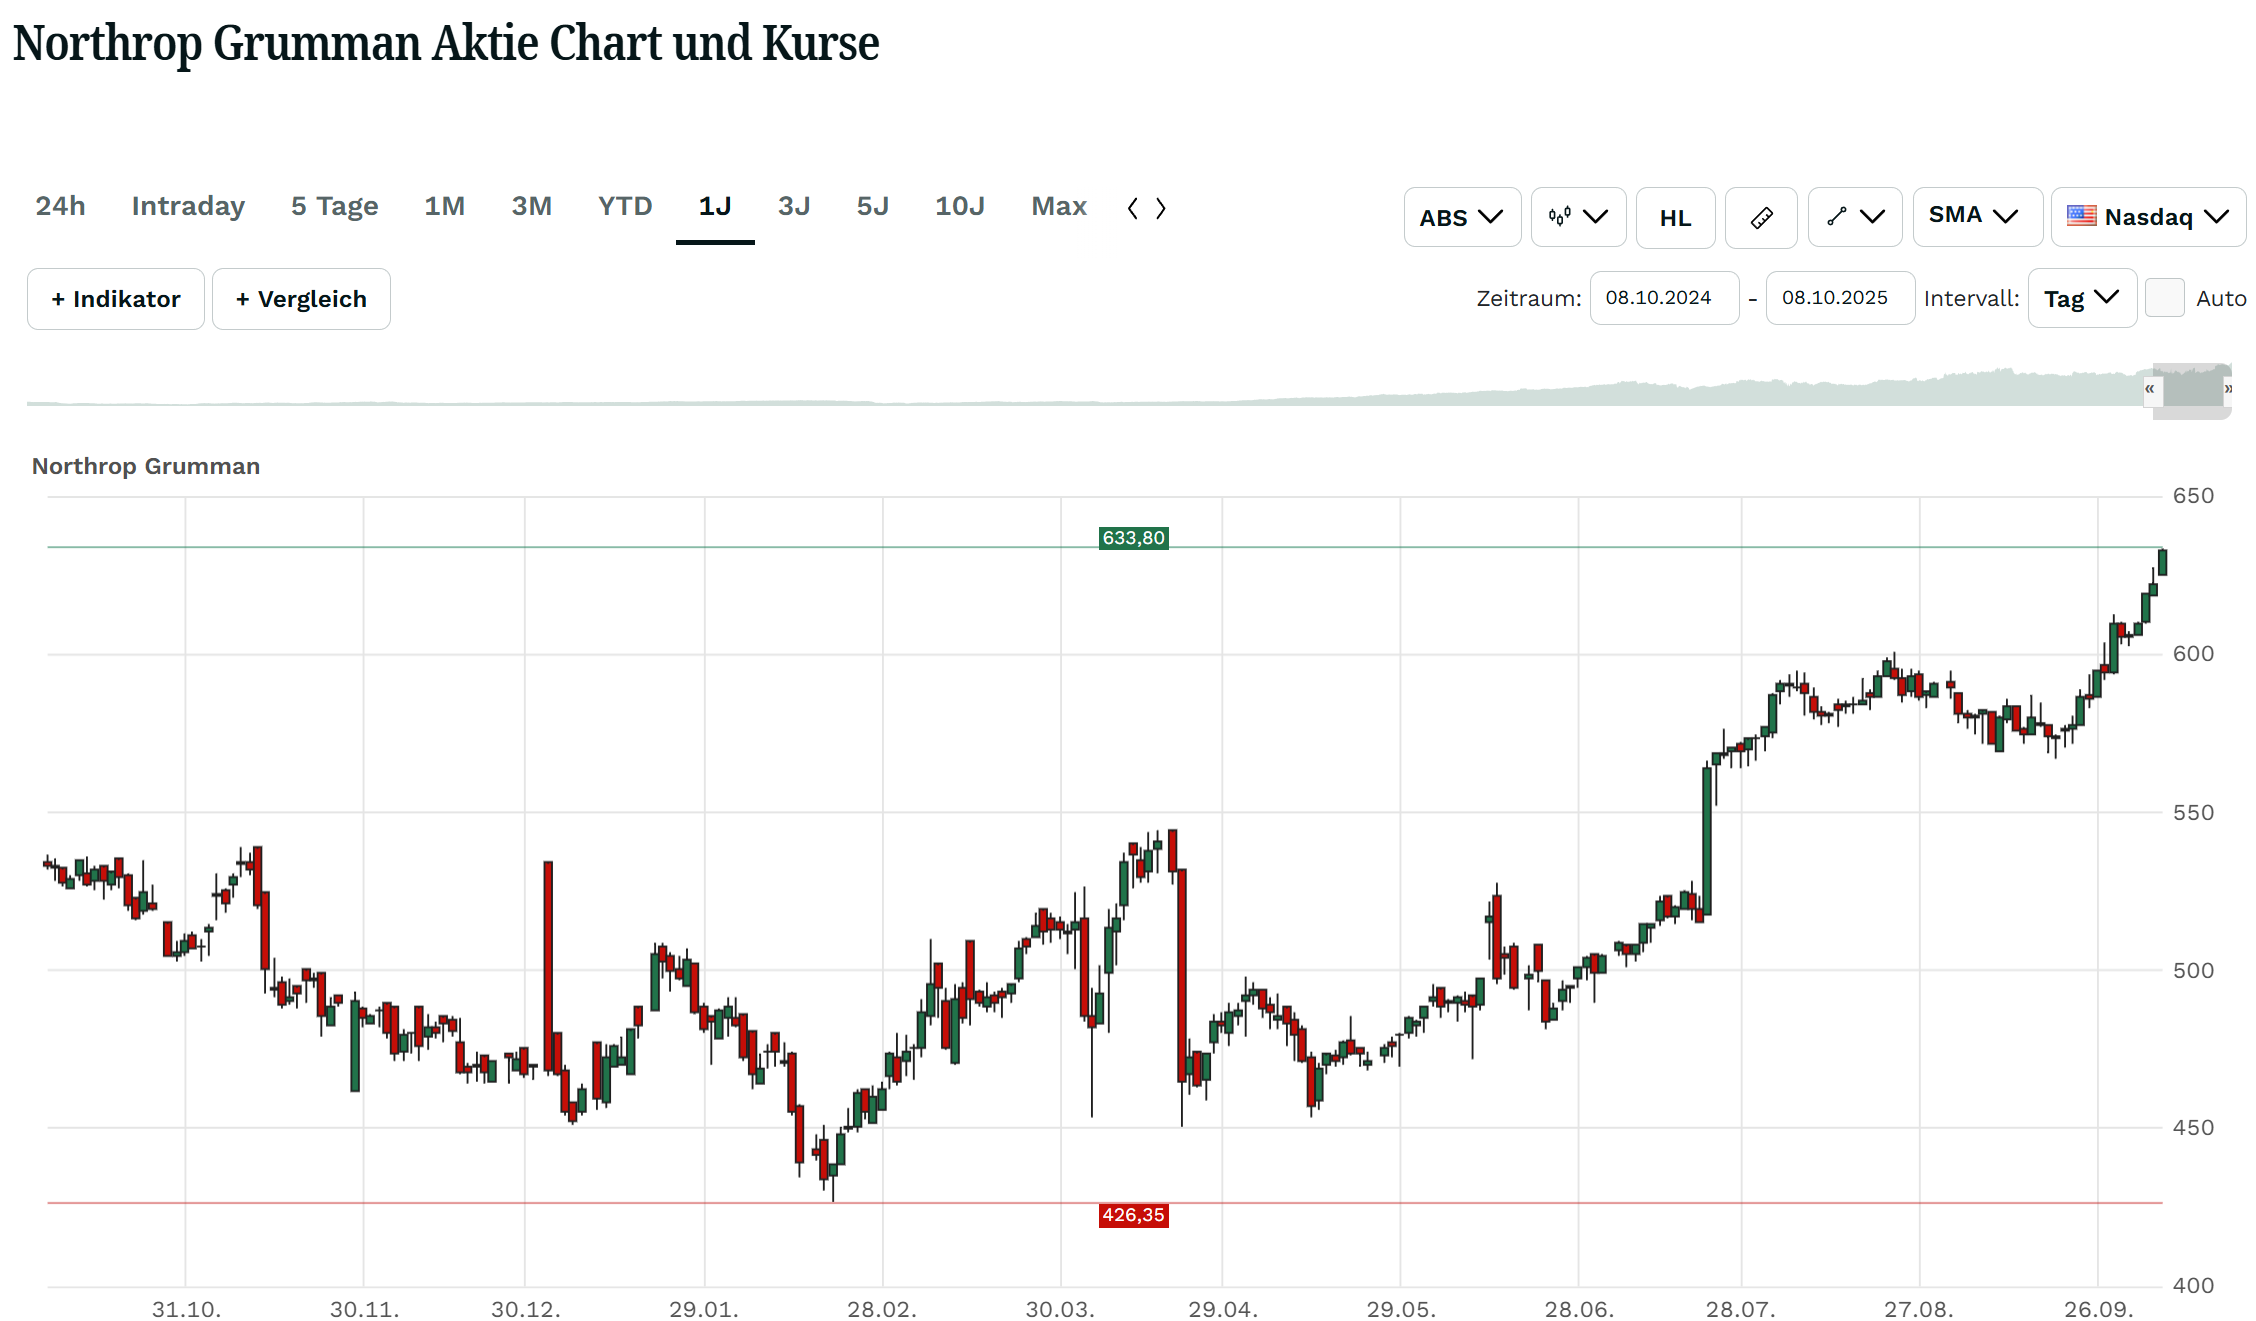The image size is (2256, 1321).
Task: Click the left range navigator handle
Action: point(2149,389)
